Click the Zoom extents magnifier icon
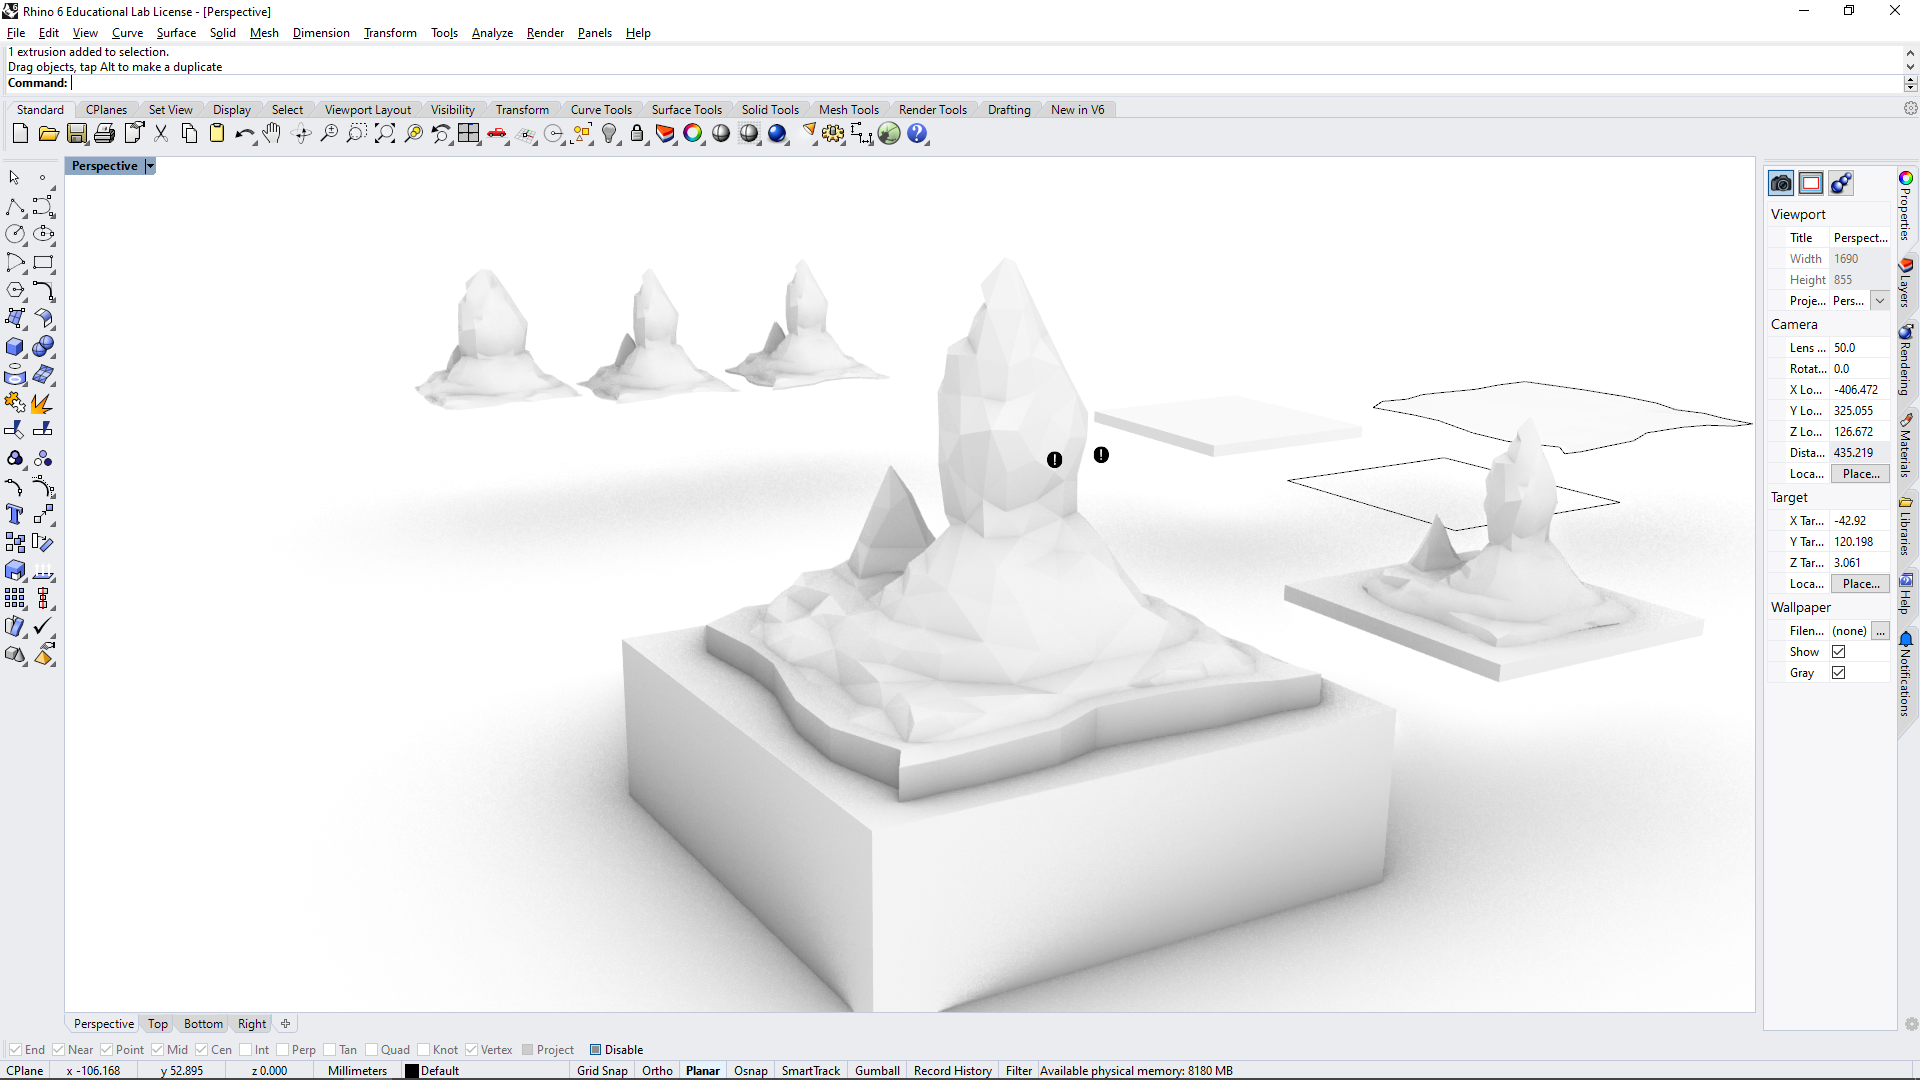 [386, 134]
